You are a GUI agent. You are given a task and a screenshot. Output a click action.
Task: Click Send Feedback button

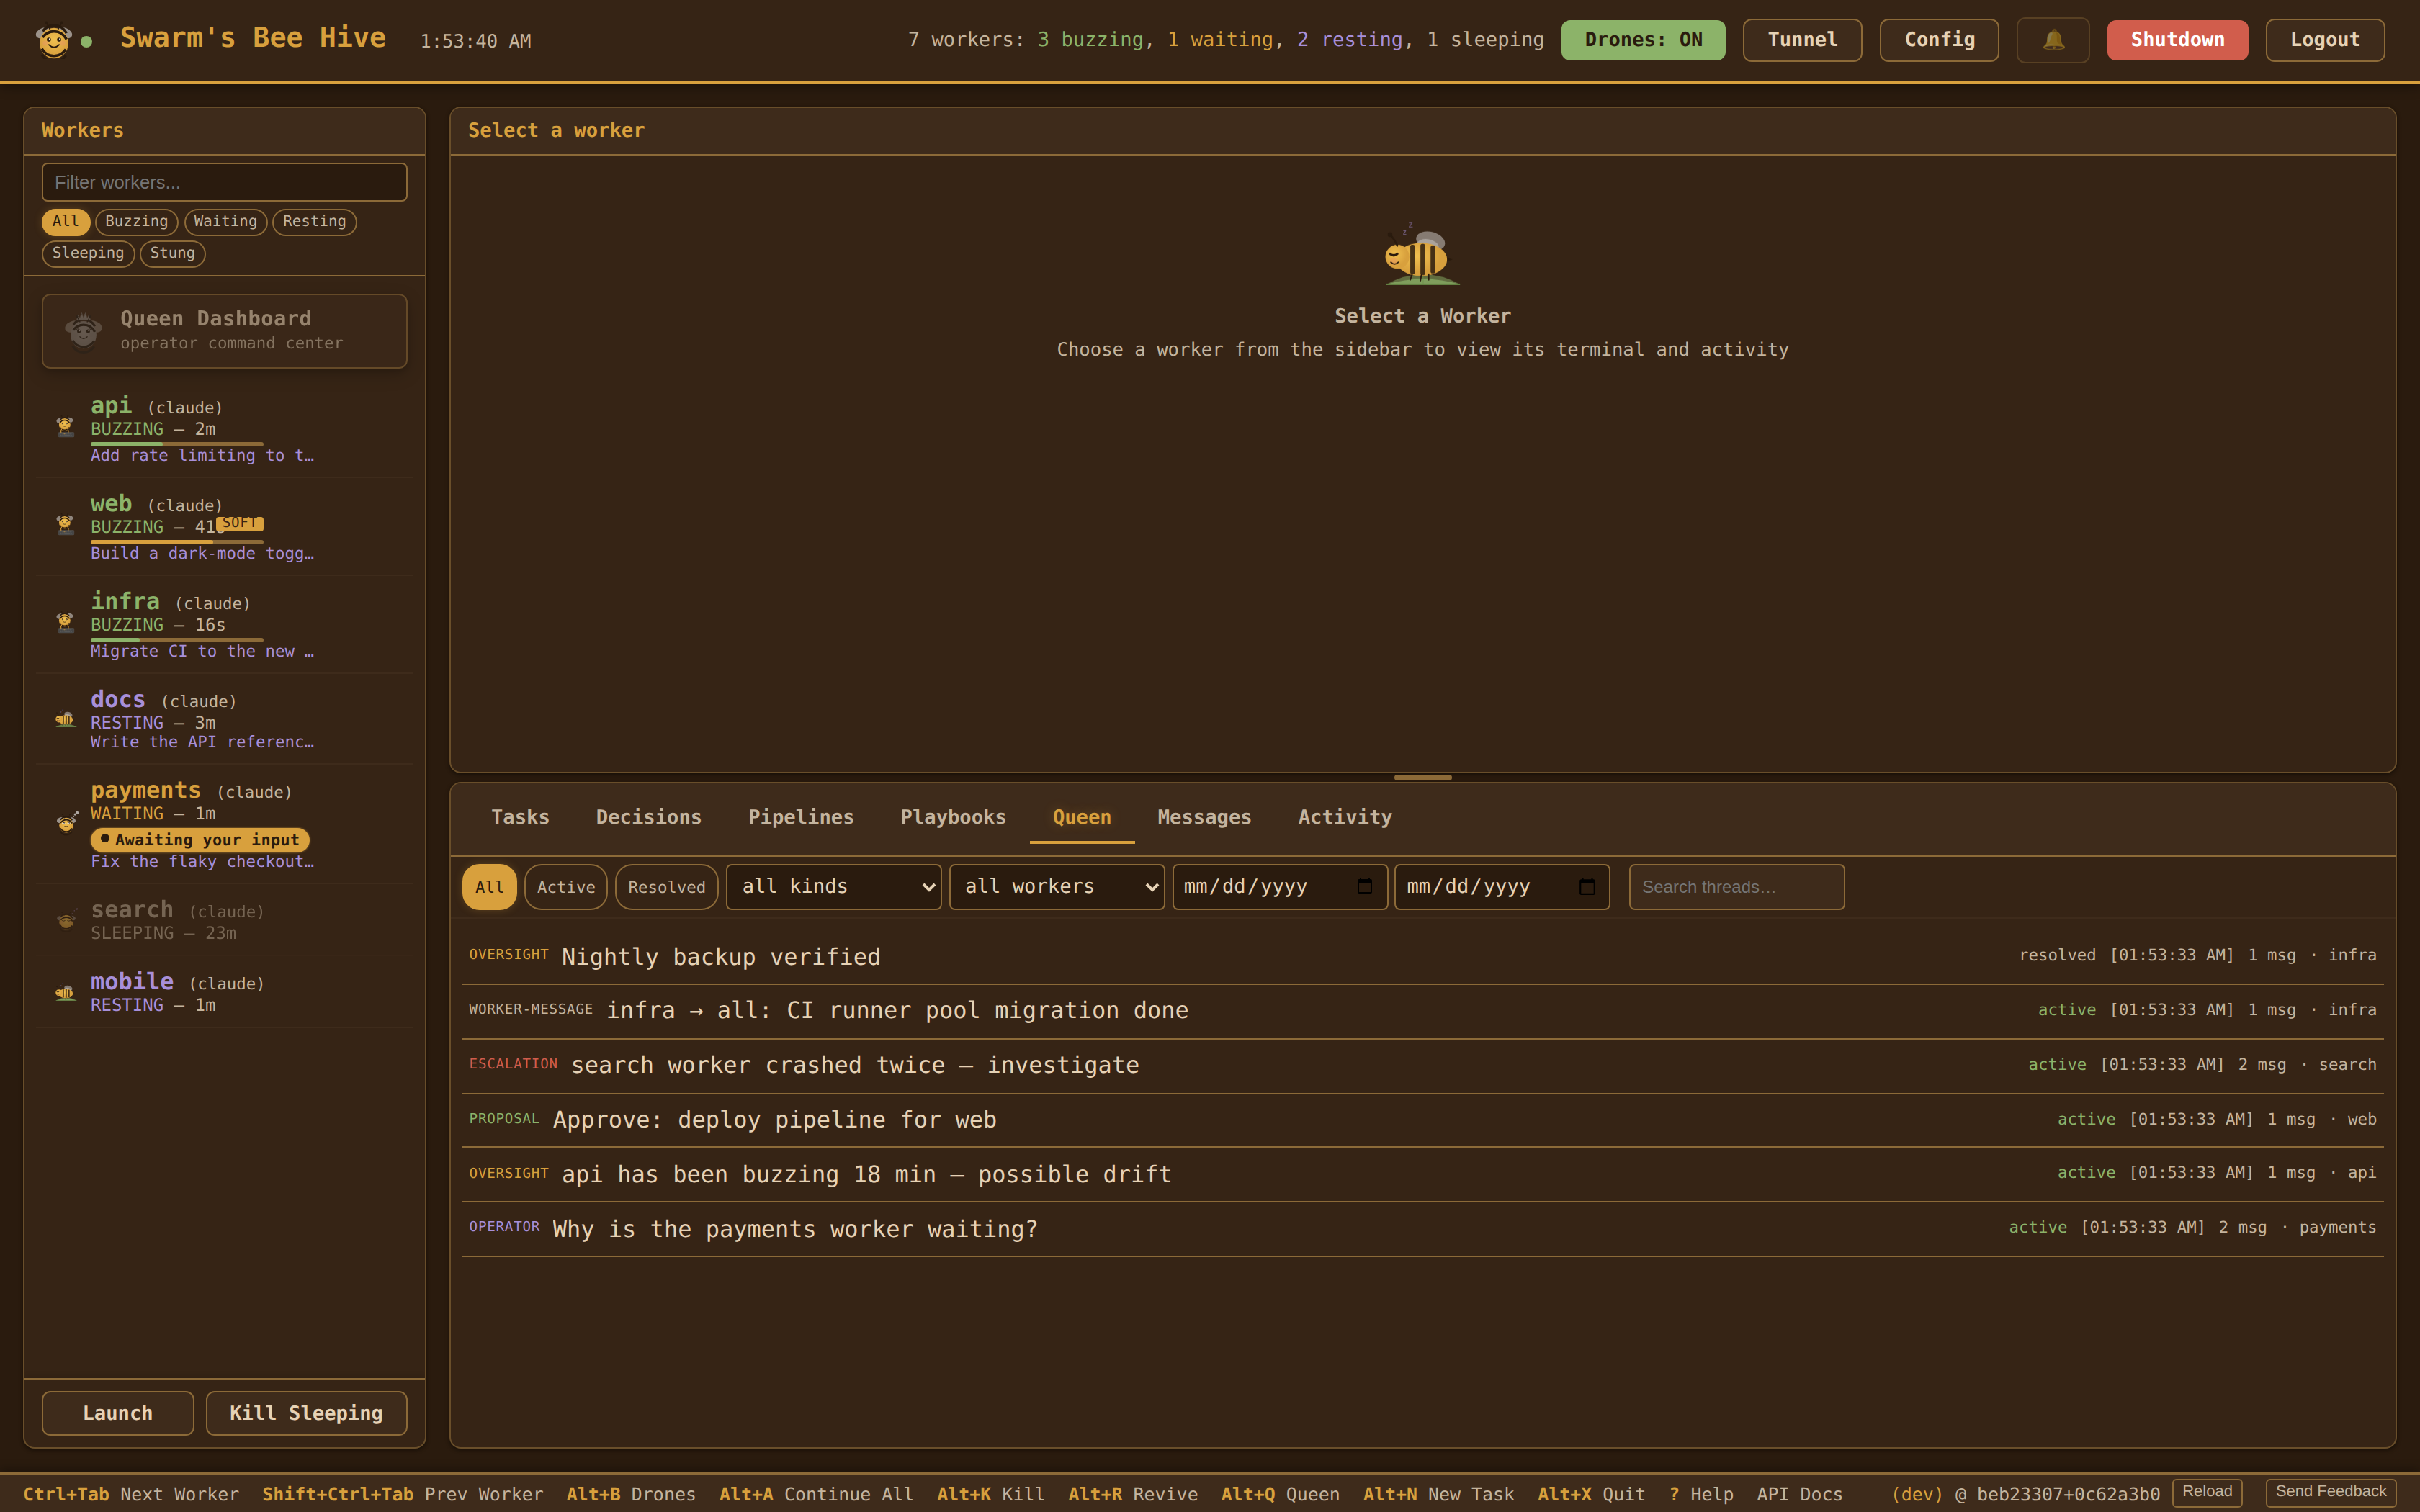[x=2331, y=1492]
